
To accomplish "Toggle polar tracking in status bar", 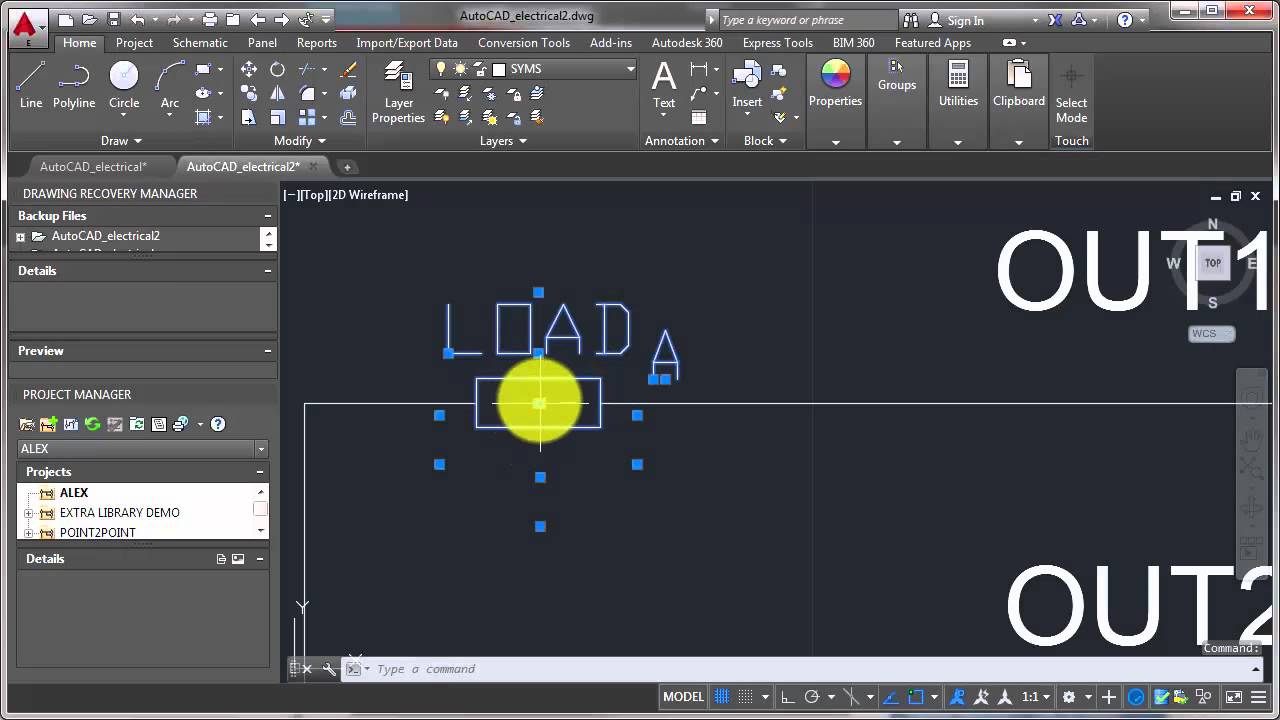I will click(x=812, y=697).
